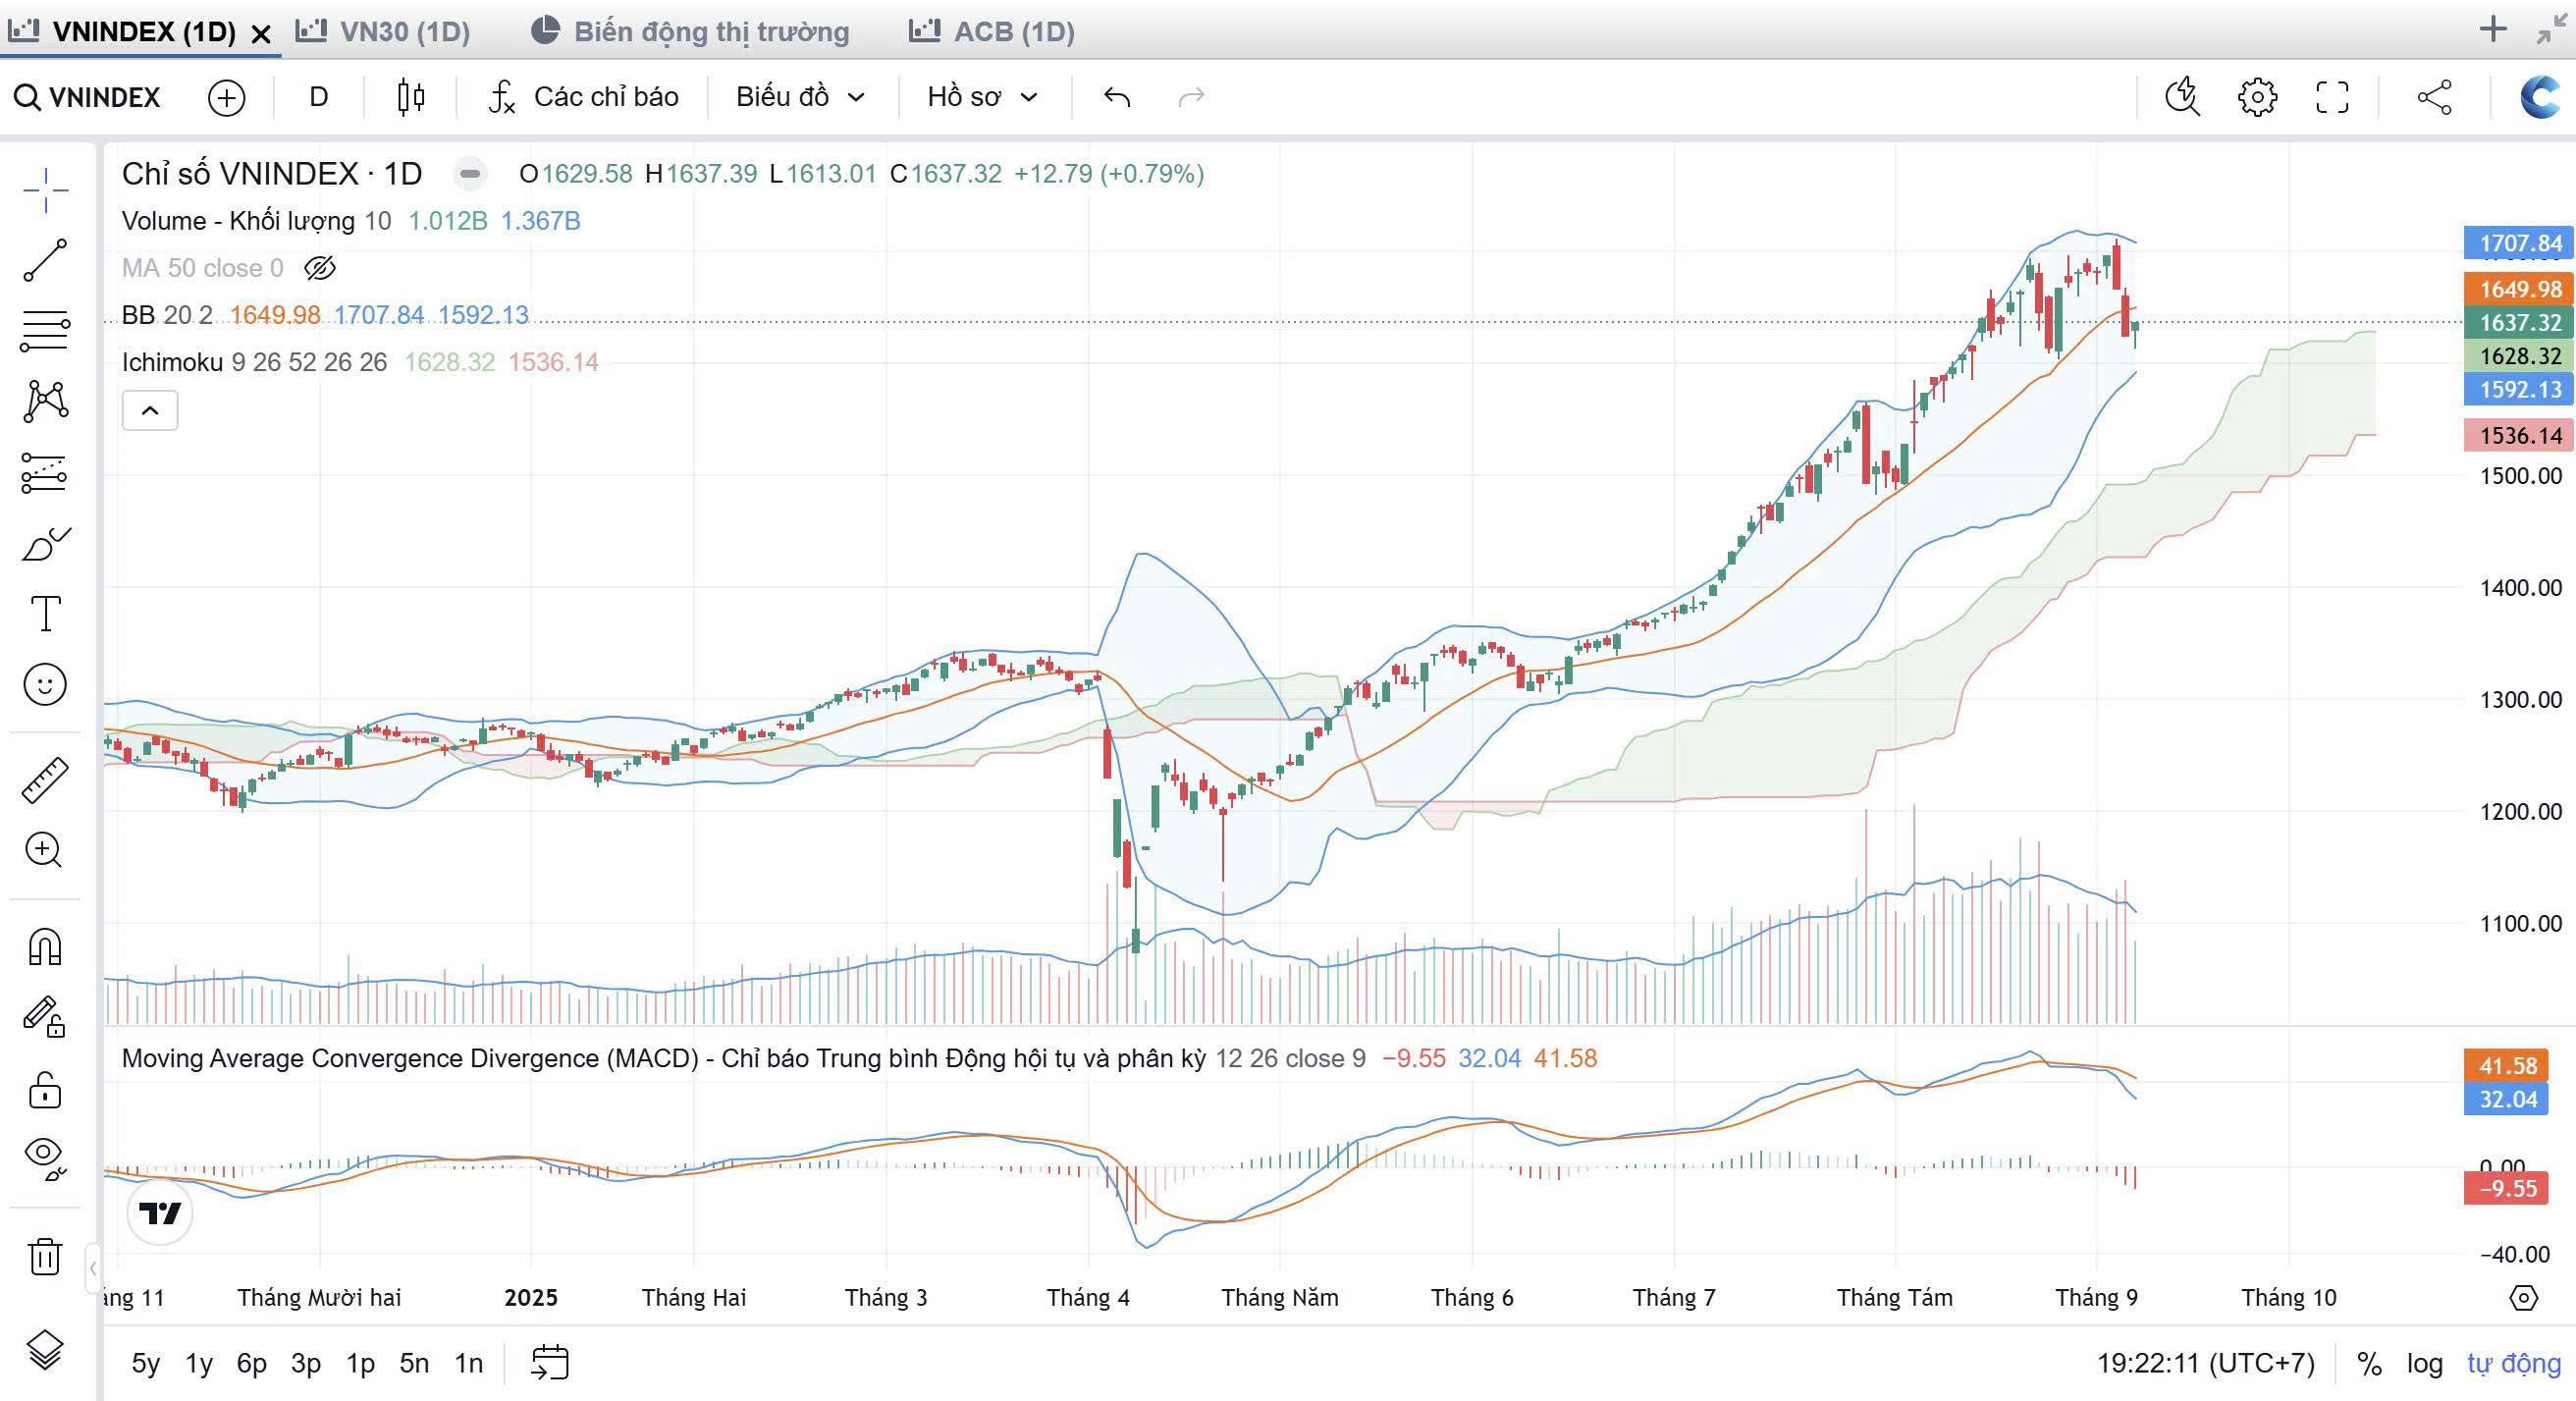Switch to the VN30 (1D) tab

pyautogui.click(x=385, y=32)
